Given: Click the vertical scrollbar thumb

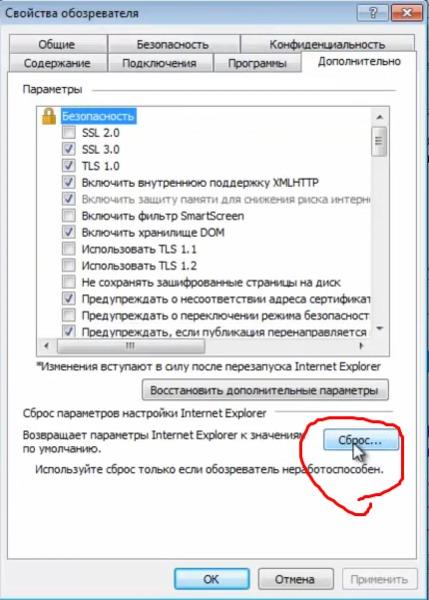Looking at the screenshot, I should 379,141.
